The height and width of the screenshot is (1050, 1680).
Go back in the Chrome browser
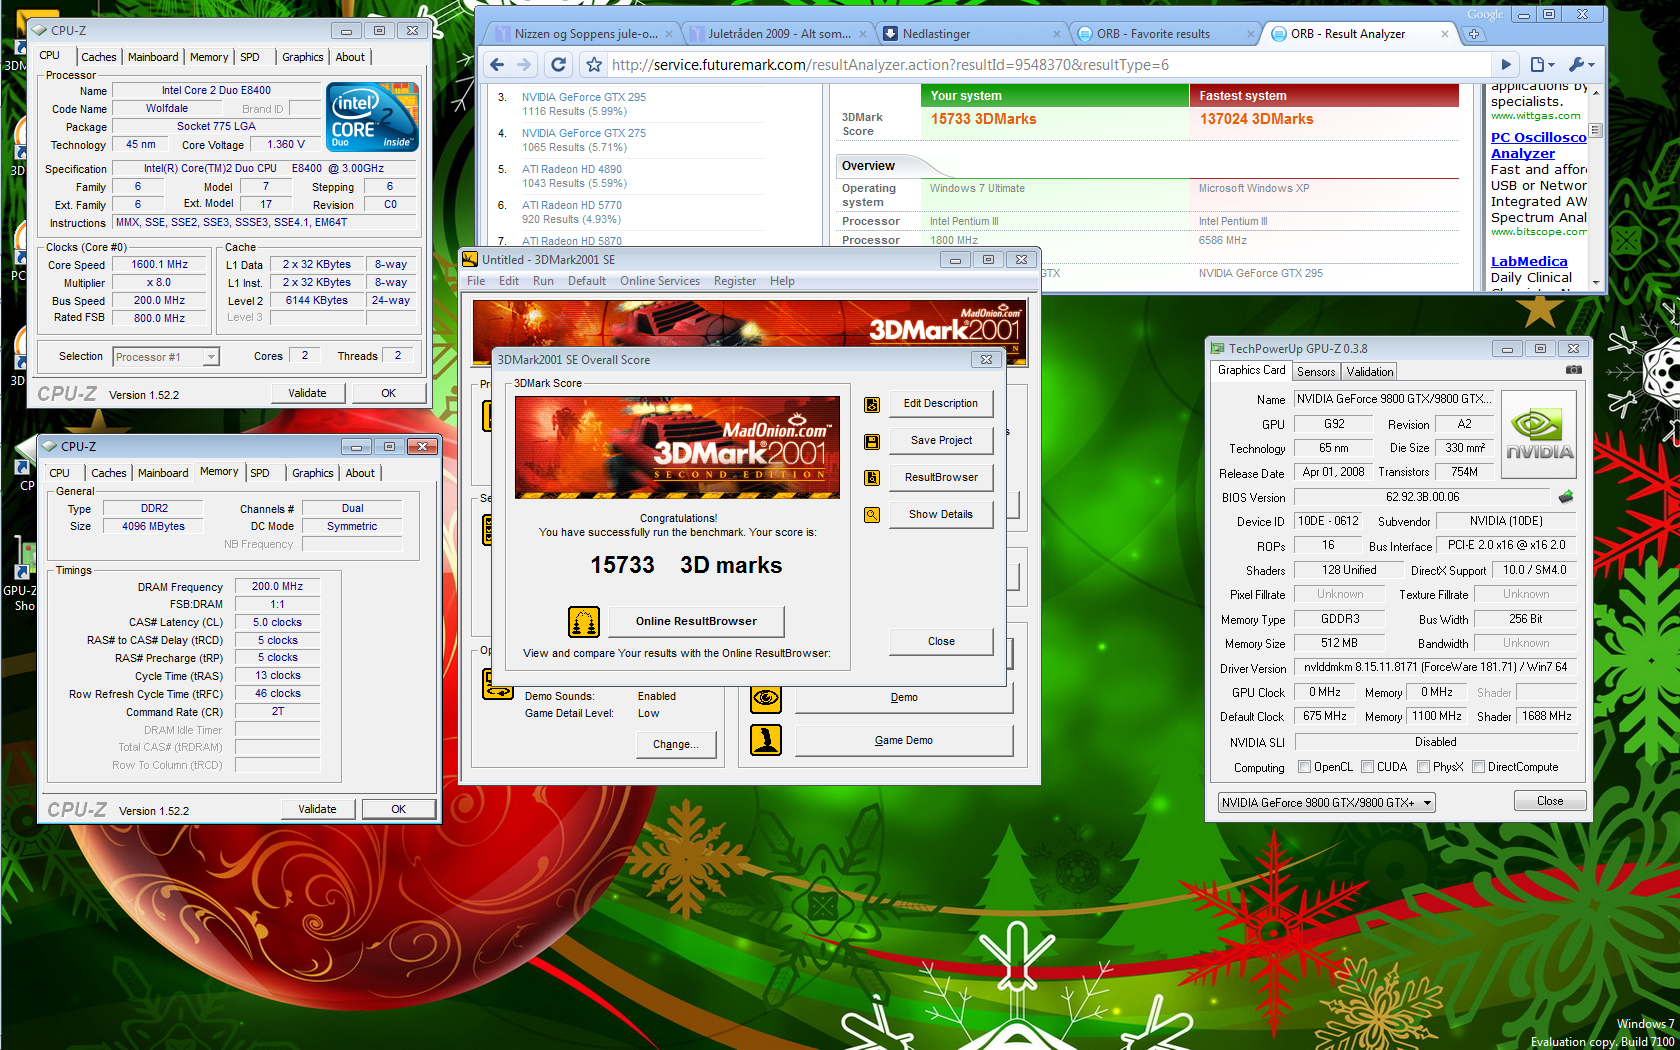(497, 65)
